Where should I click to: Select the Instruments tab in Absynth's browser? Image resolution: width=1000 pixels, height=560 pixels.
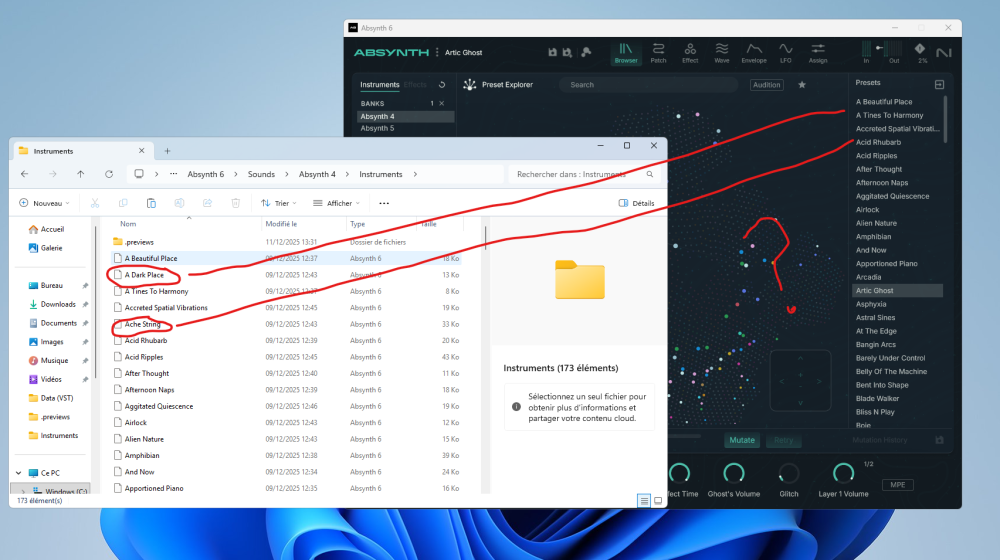[379, 84]
